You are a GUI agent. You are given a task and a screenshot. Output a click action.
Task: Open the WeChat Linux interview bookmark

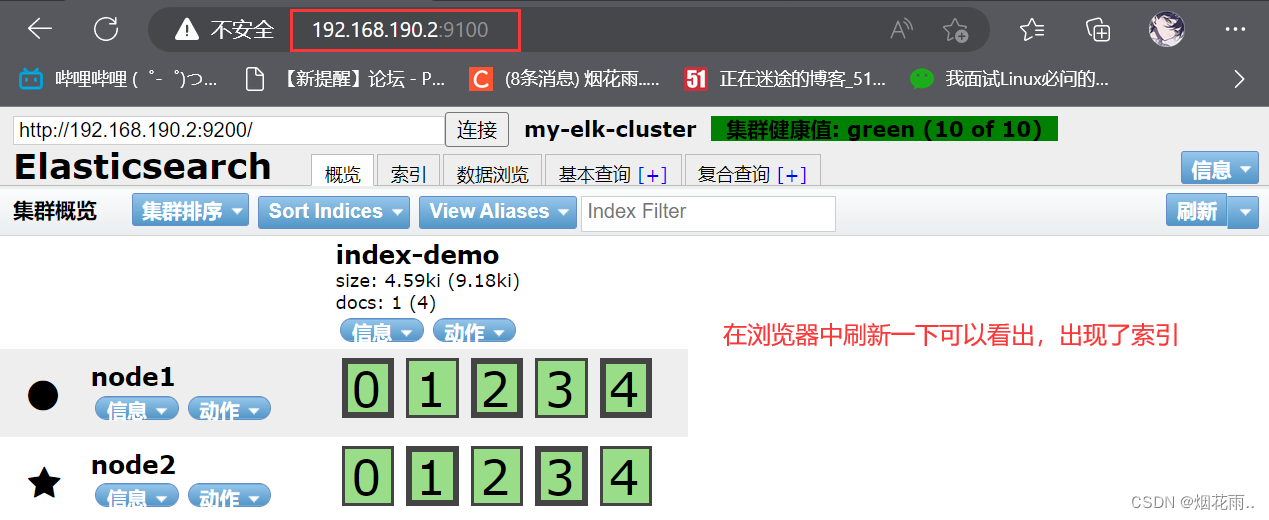[1009, 79]
